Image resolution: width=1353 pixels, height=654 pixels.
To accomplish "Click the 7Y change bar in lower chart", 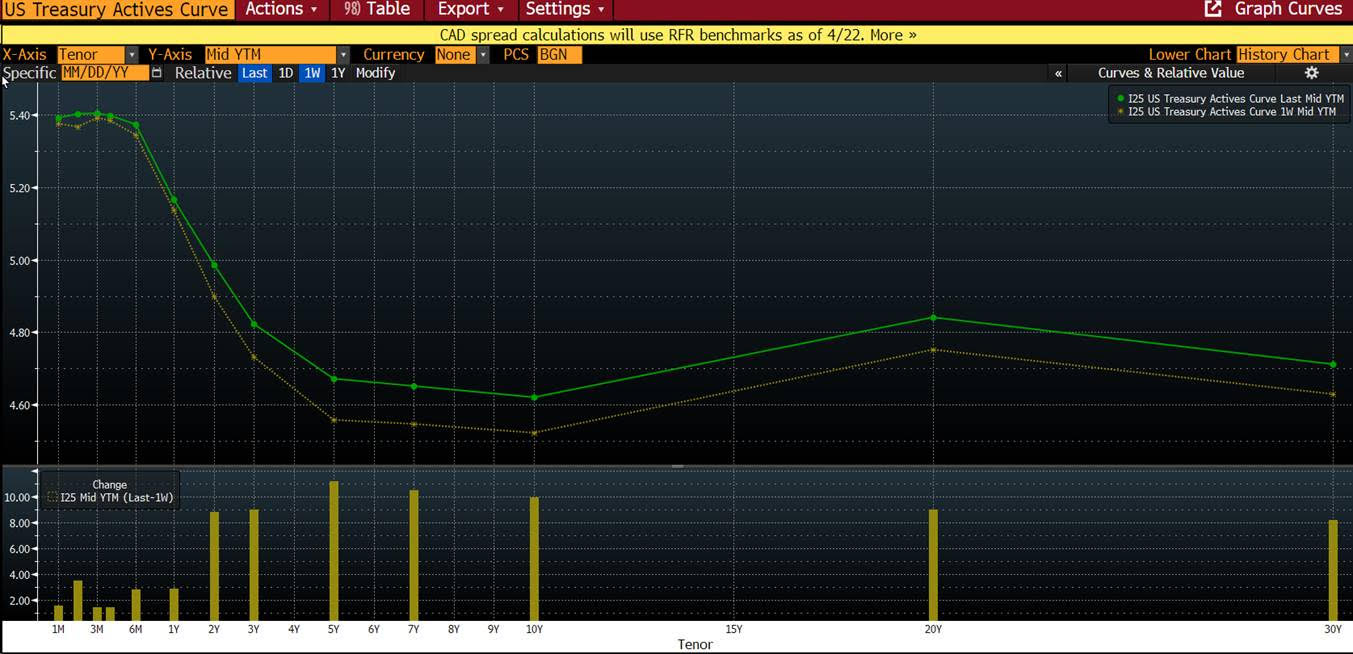I will point(414,555).
